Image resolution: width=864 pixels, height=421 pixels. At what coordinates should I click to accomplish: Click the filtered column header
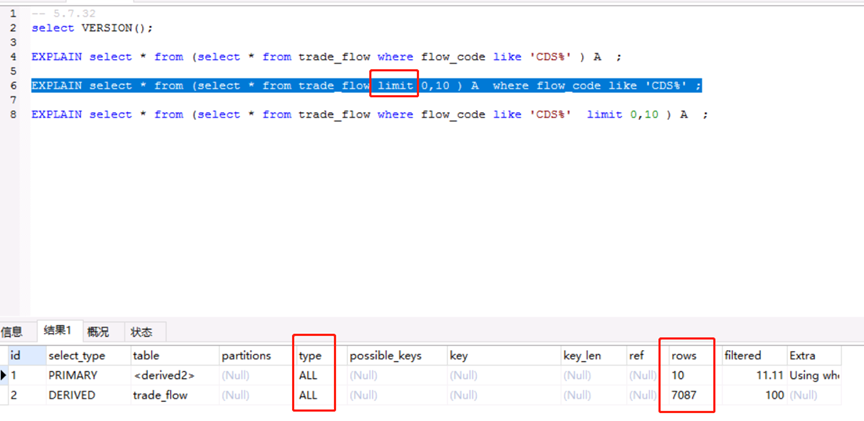[754, 355]
